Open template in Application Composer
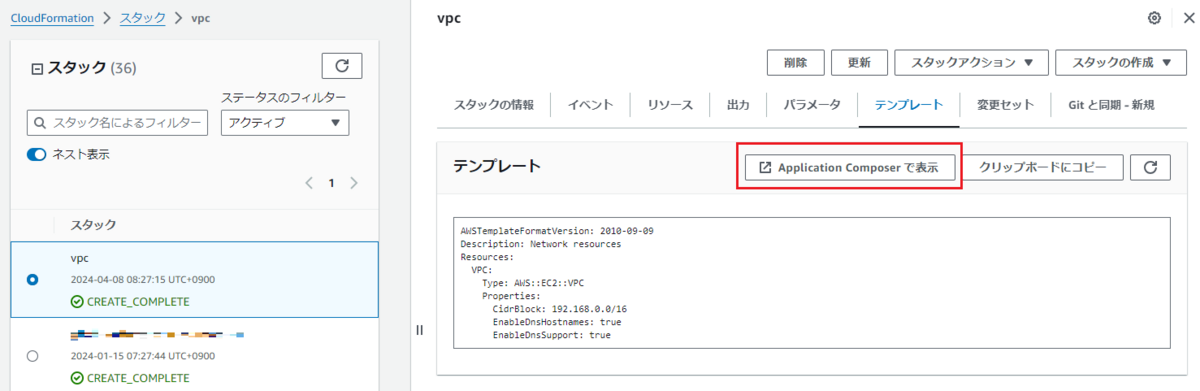The image size is (1200, 391). click(850, 168)
